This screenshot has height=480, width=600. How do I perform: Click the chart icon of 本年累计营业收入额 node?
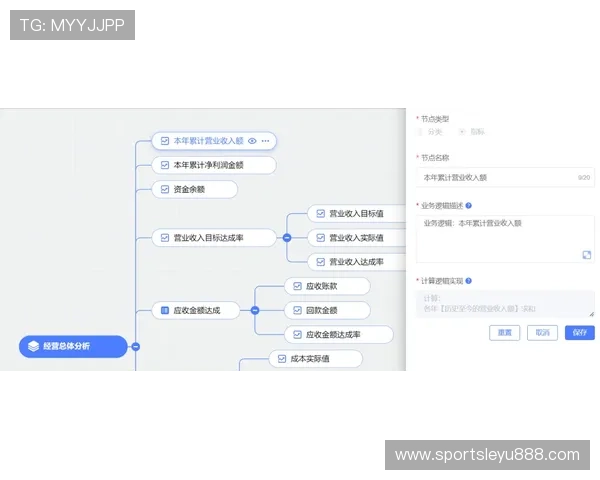[x=165, y=141]
